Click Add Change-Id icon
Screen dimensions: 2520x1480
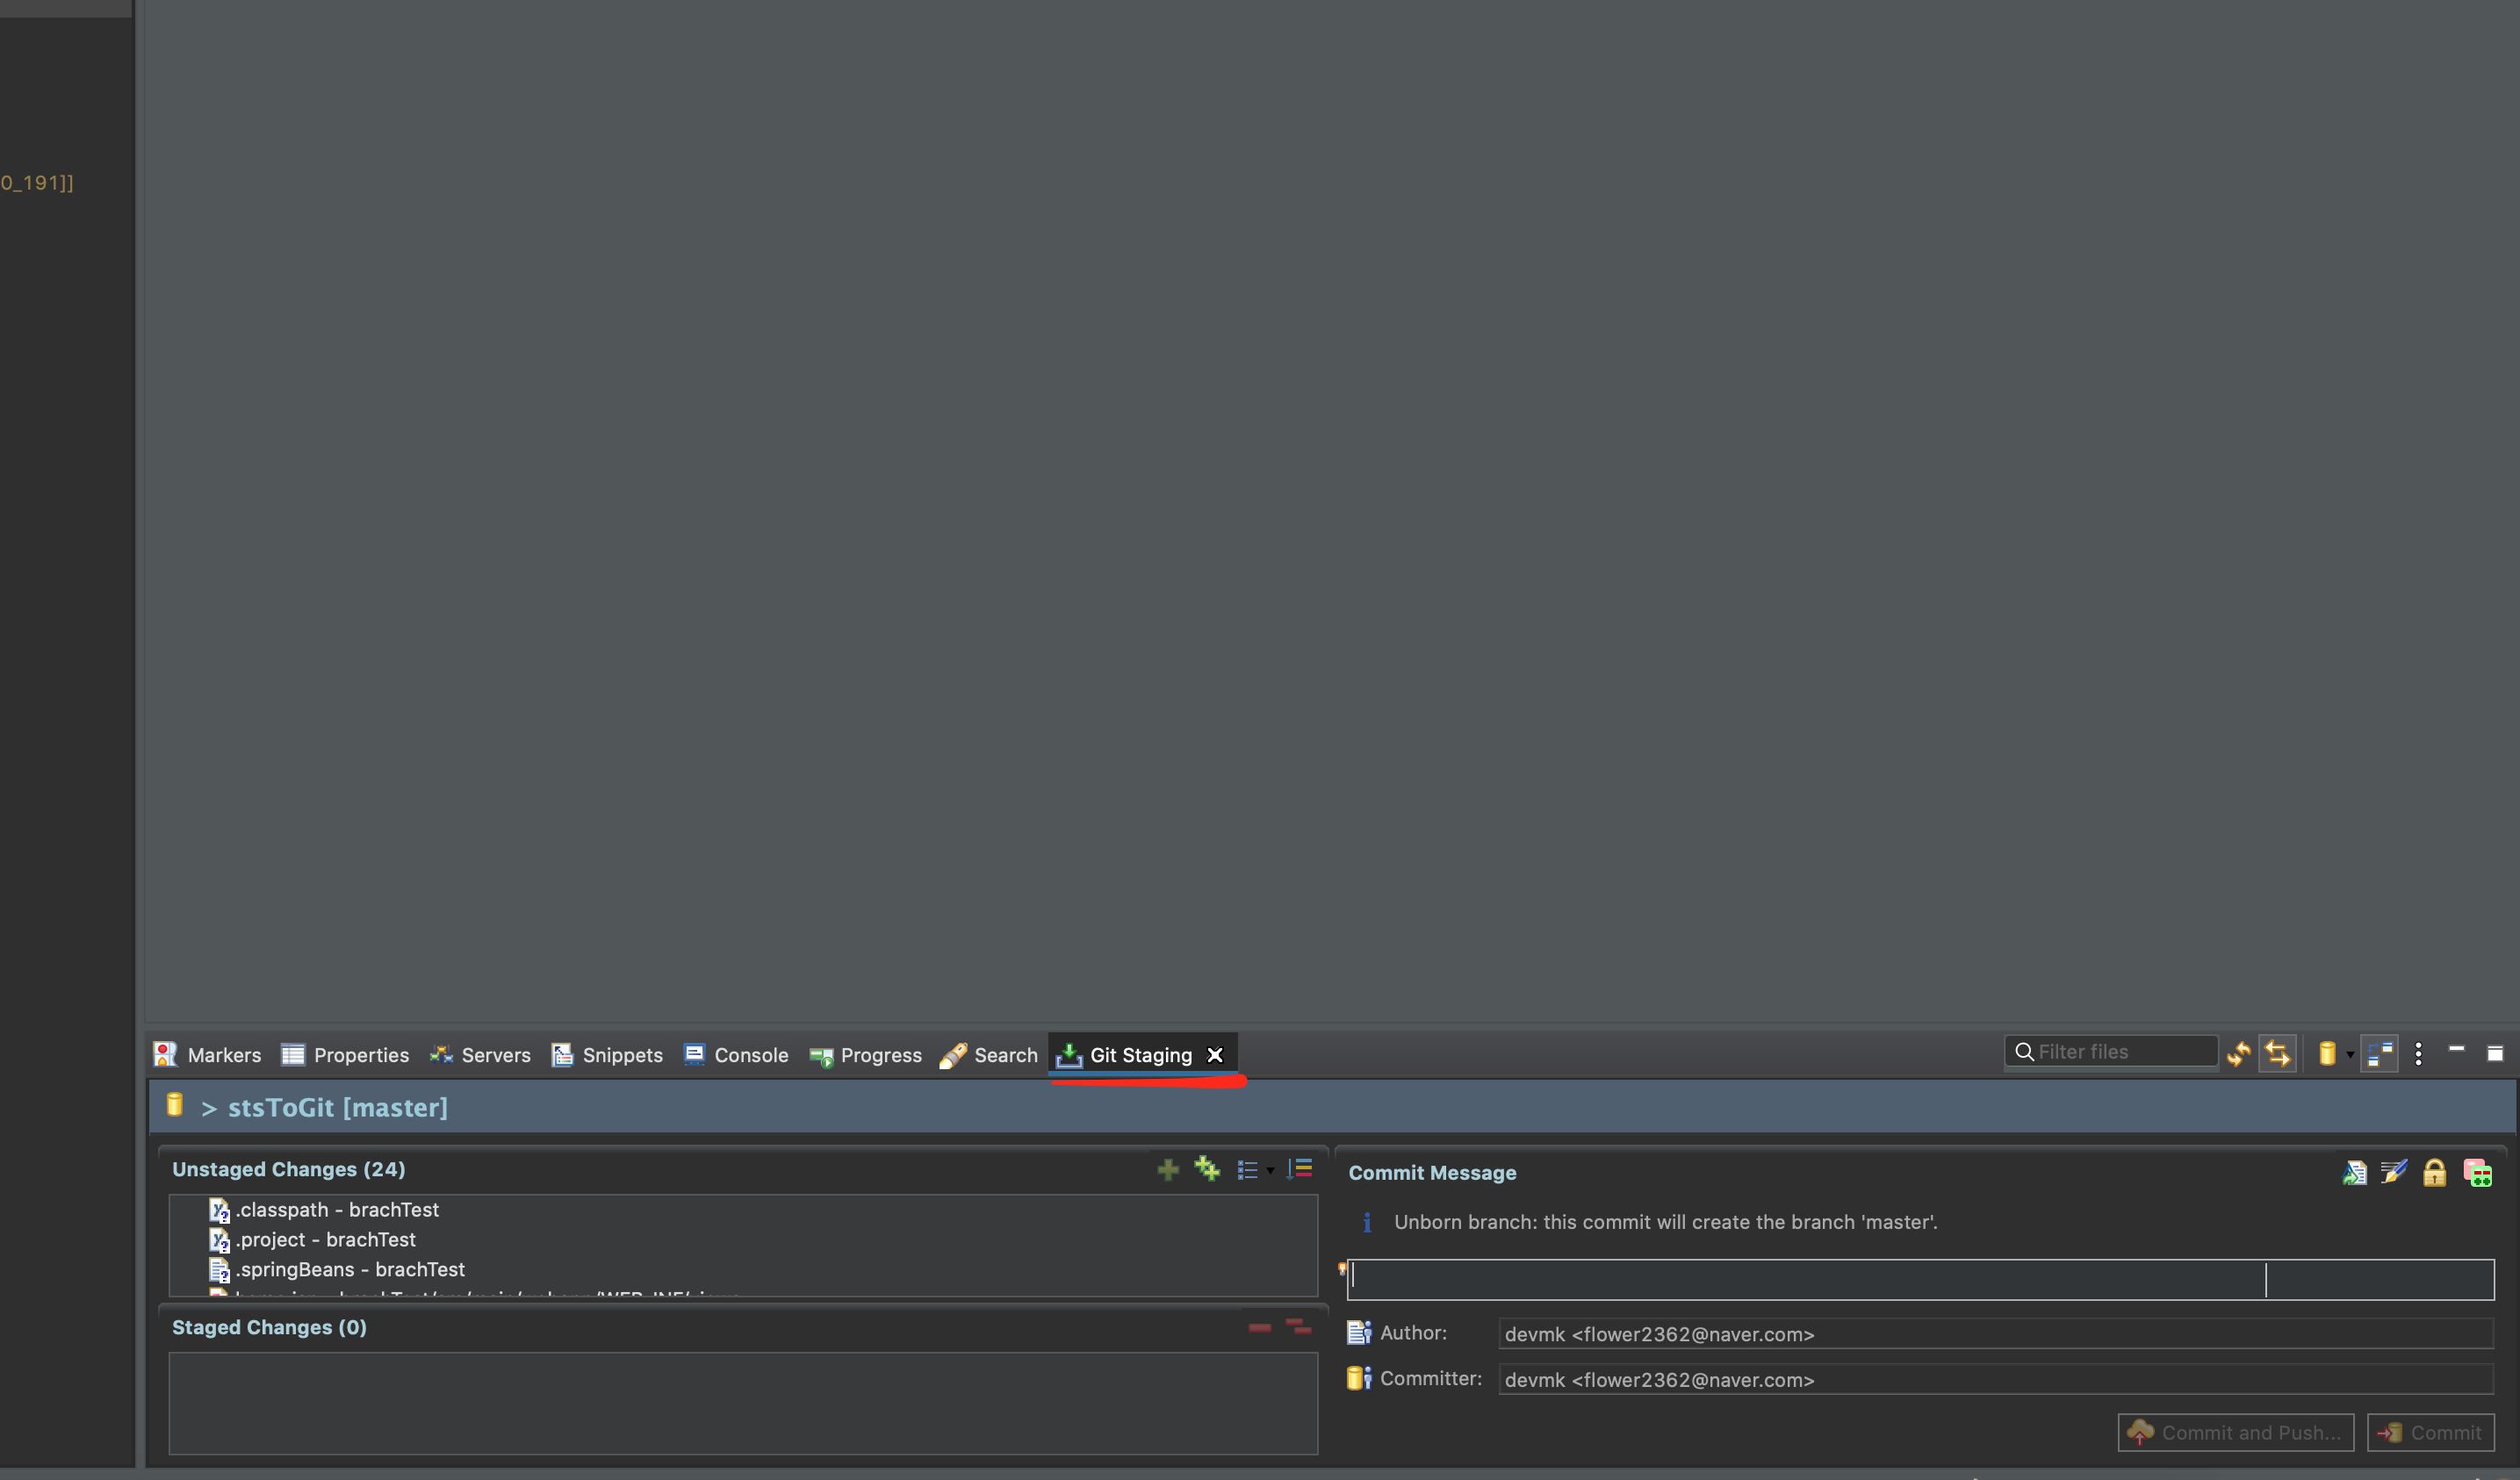[2476, 1172]
